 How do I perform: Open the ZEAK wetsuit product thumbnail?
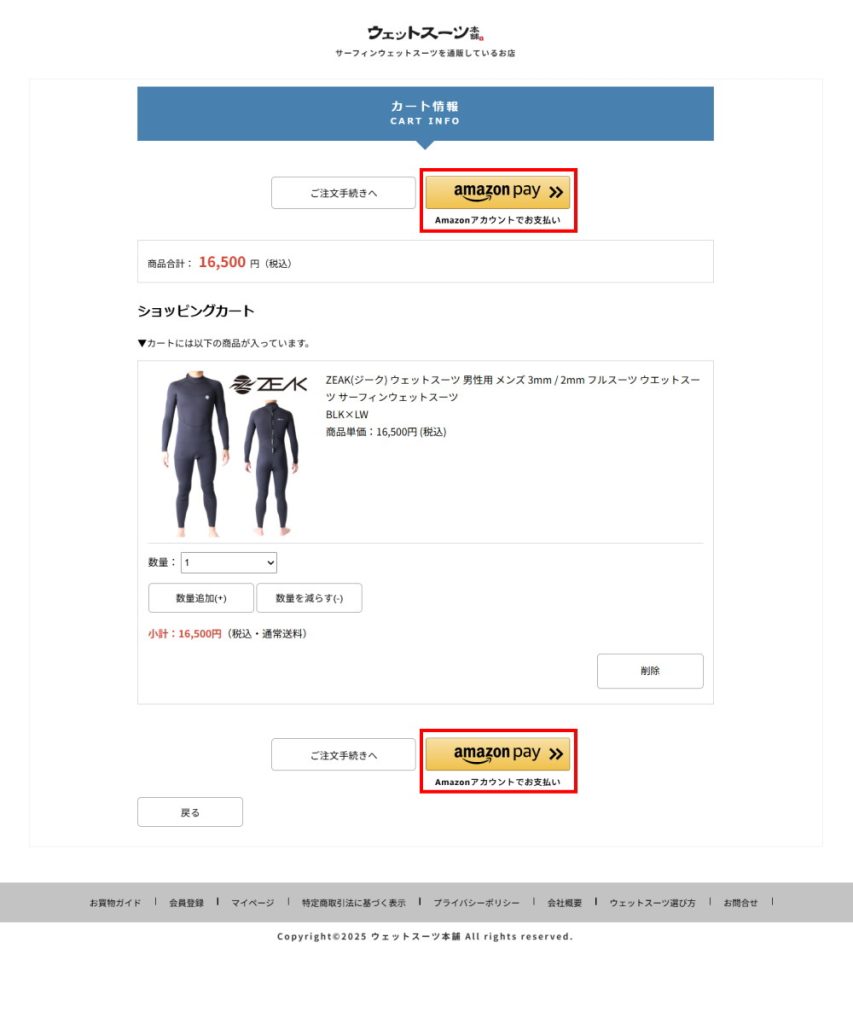tap(231, 454)
